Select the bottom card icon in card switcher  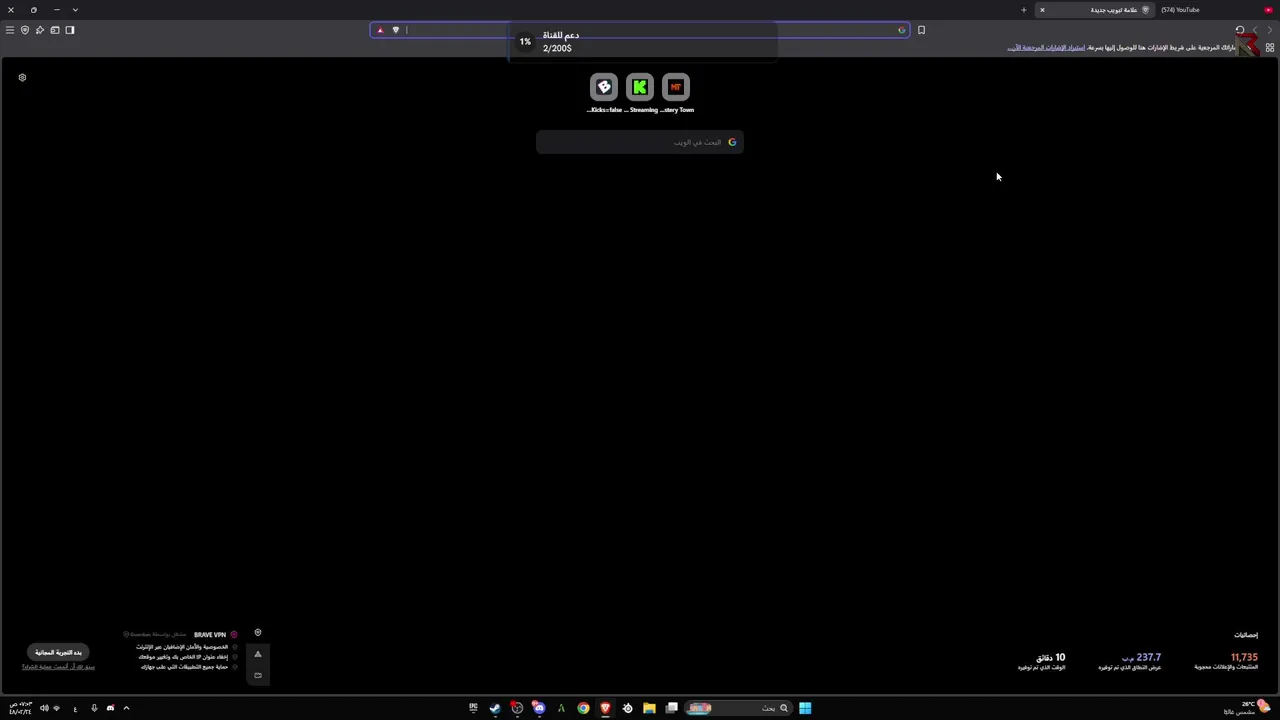(258, 675)
